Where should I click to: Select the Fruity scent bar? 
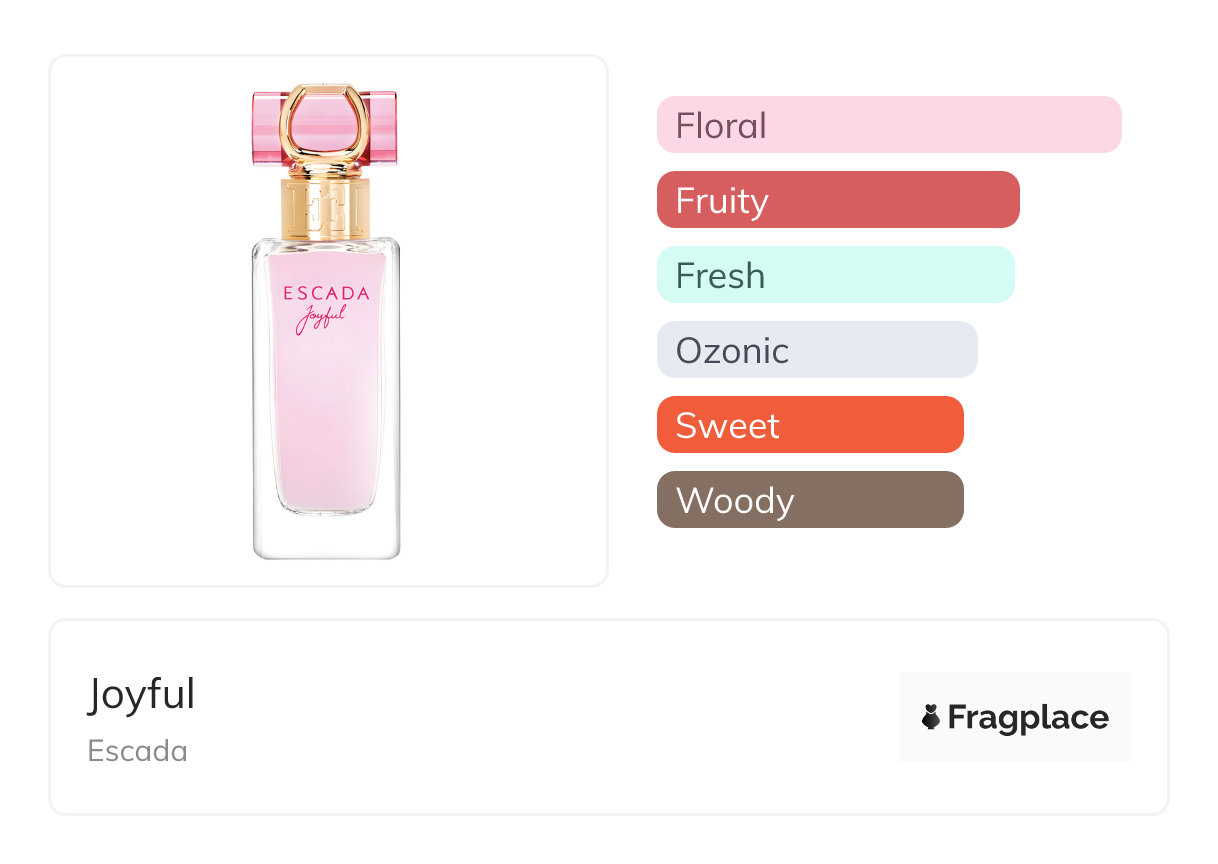point(838,200)
